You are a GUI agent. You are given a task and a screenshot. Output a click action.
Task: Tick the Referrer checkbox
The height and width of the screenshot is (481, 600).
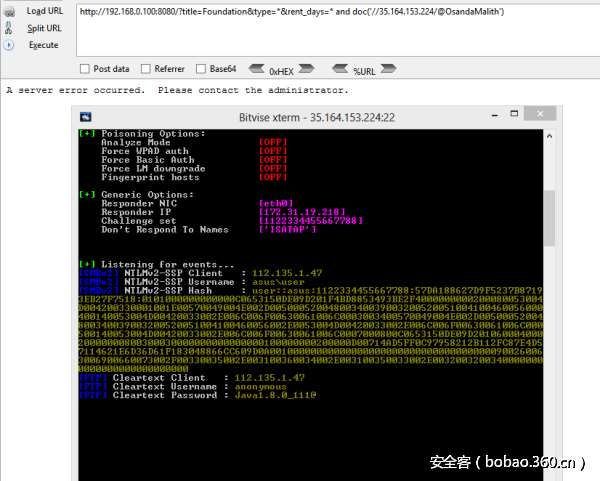146,69
